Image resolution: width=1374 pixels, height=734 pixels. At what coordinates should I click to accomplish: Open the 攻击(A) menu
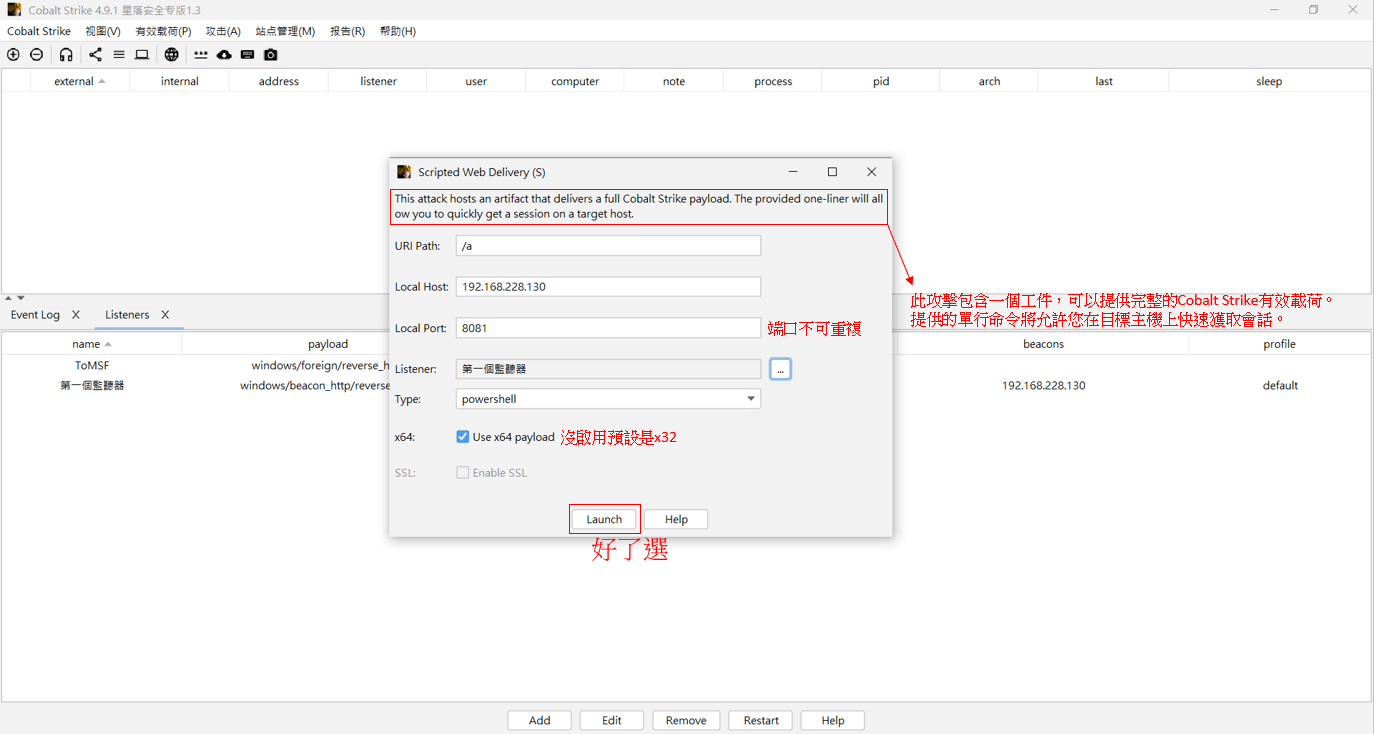coord(223,32)
